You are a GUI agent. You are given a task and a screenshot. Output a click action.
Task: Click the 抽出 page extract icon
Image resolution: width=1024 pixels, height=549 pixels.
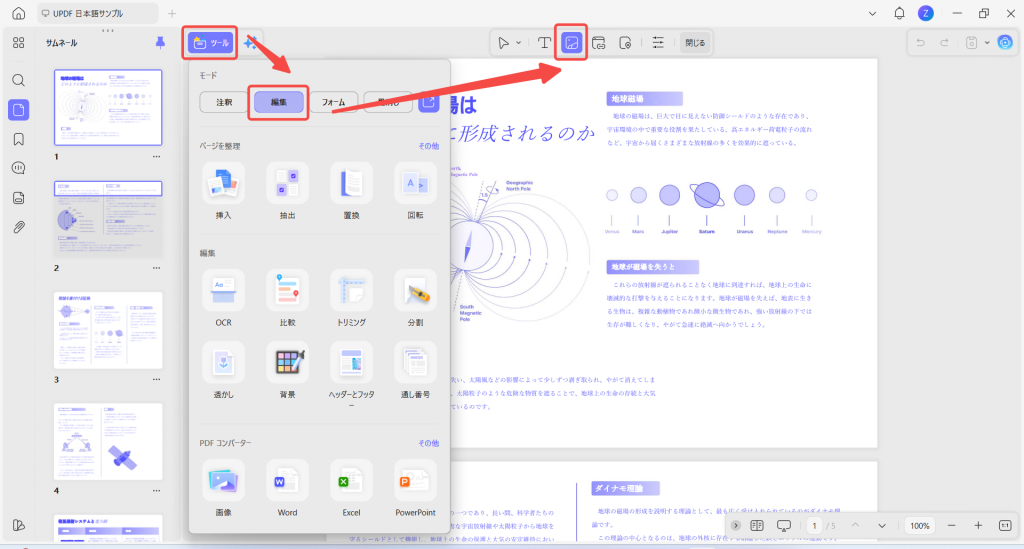287,183
